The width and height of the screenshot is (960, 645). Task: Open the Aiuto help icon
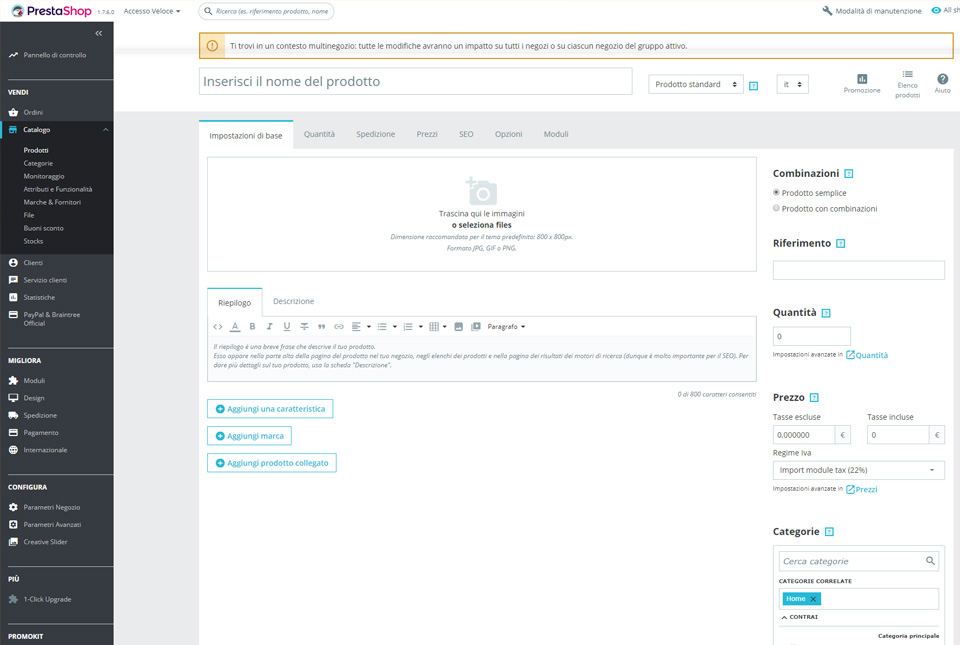[943, 79]
